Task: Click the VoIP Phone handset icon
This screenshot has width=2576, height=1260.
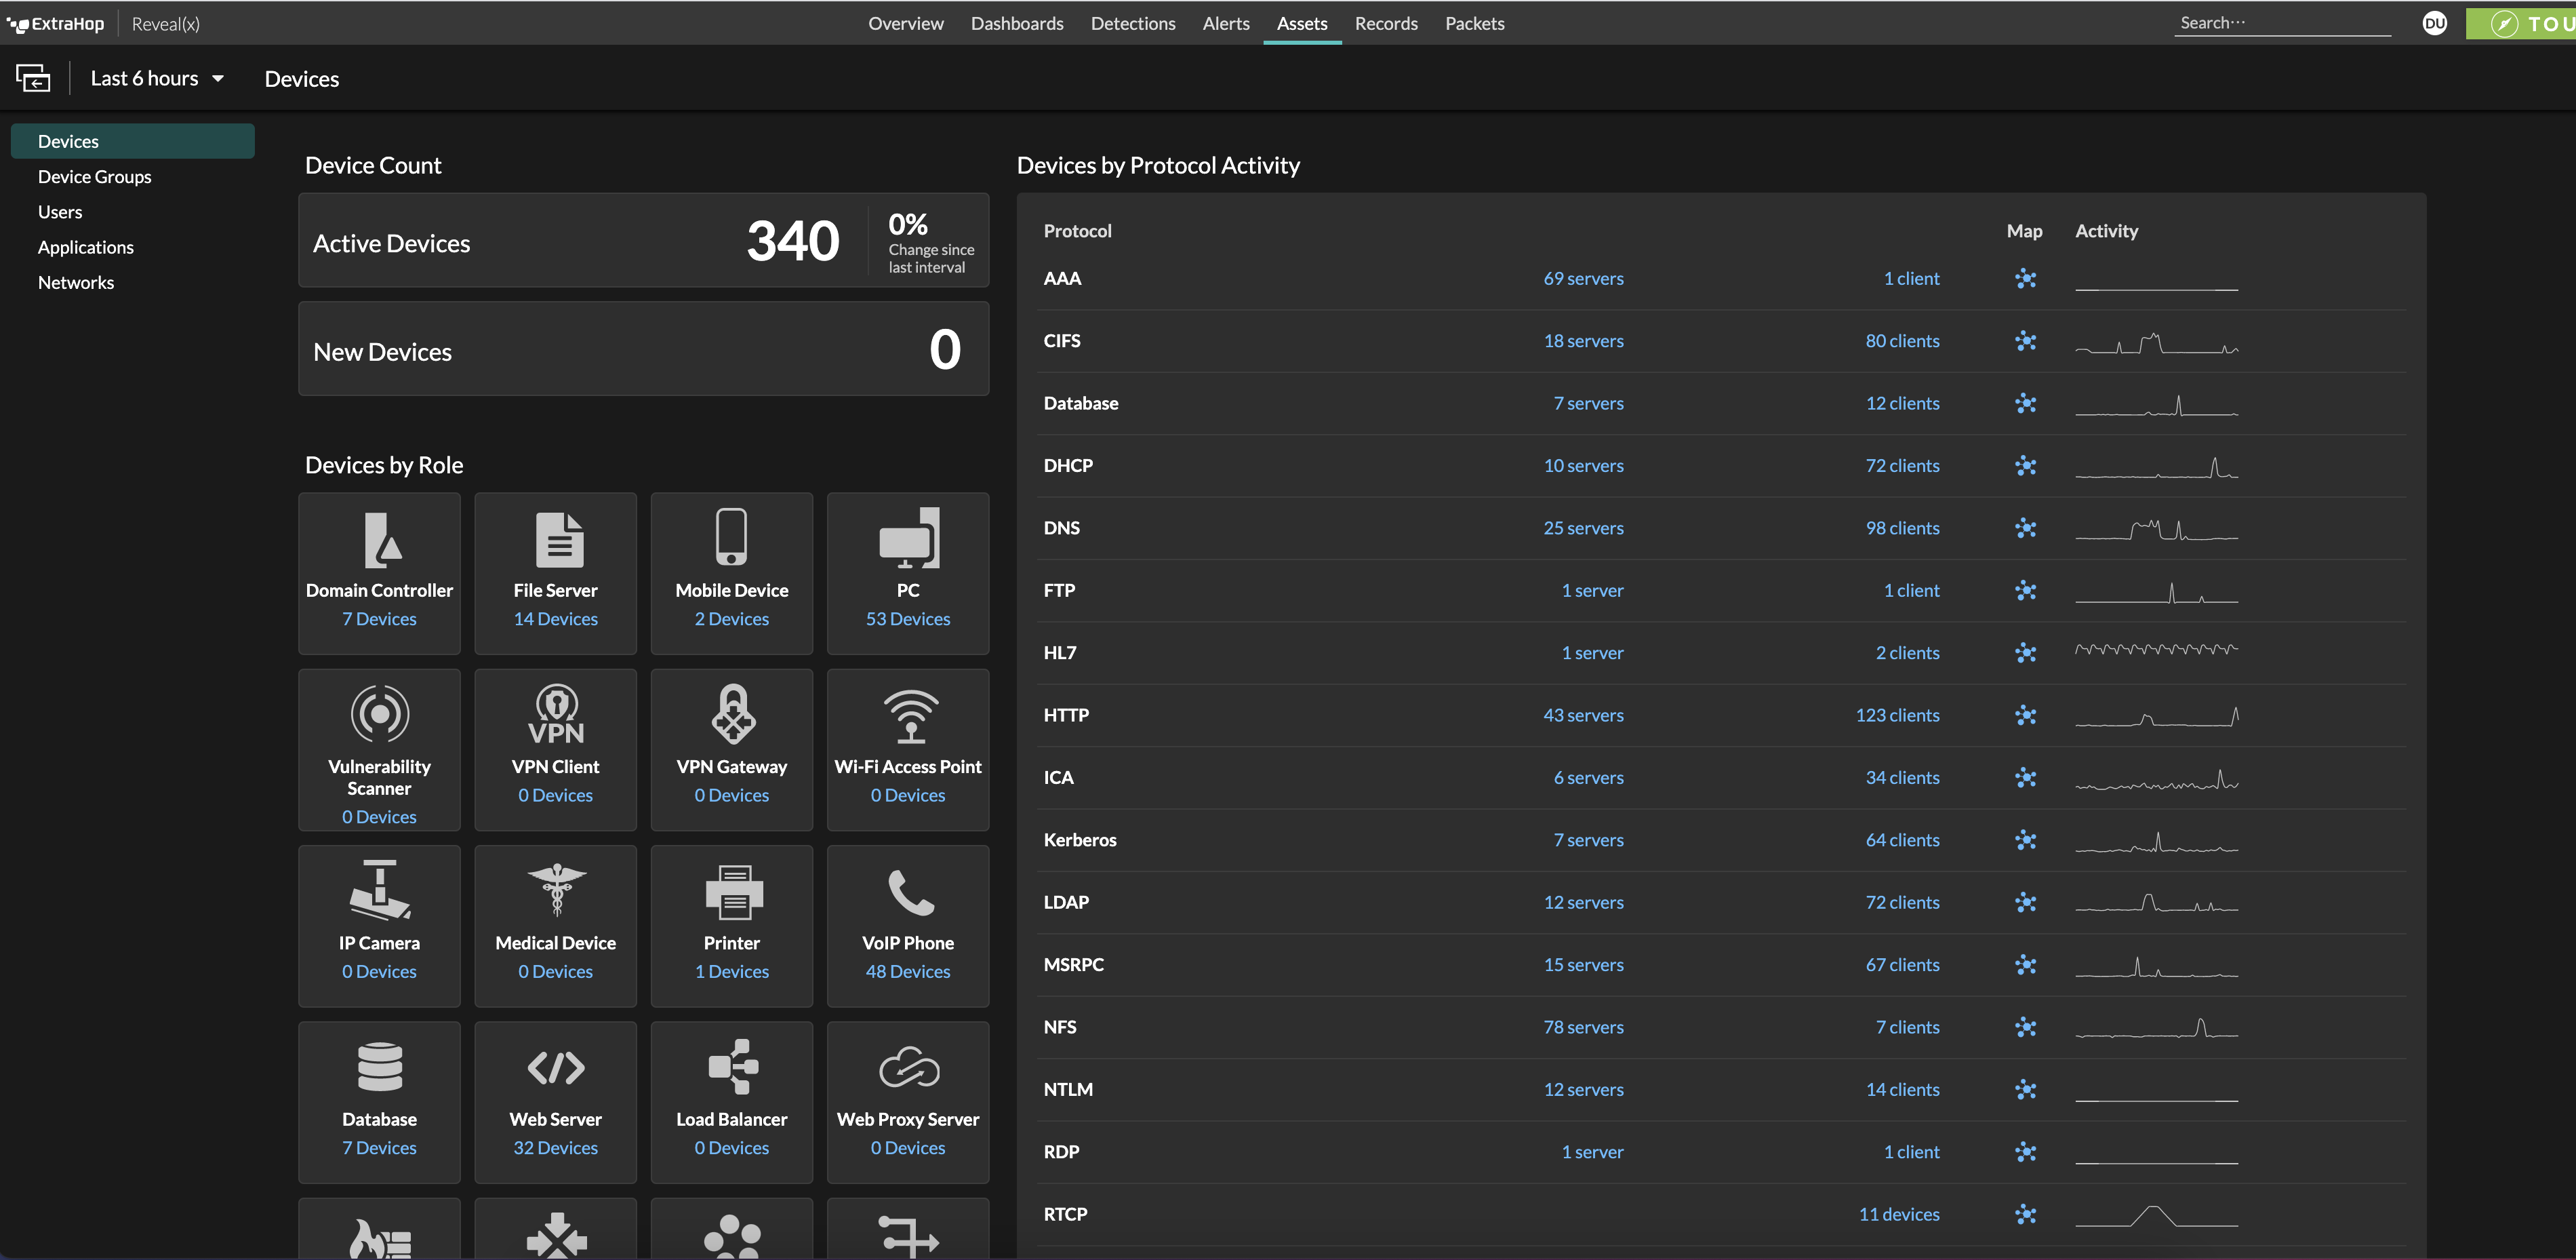Action: 911,892
